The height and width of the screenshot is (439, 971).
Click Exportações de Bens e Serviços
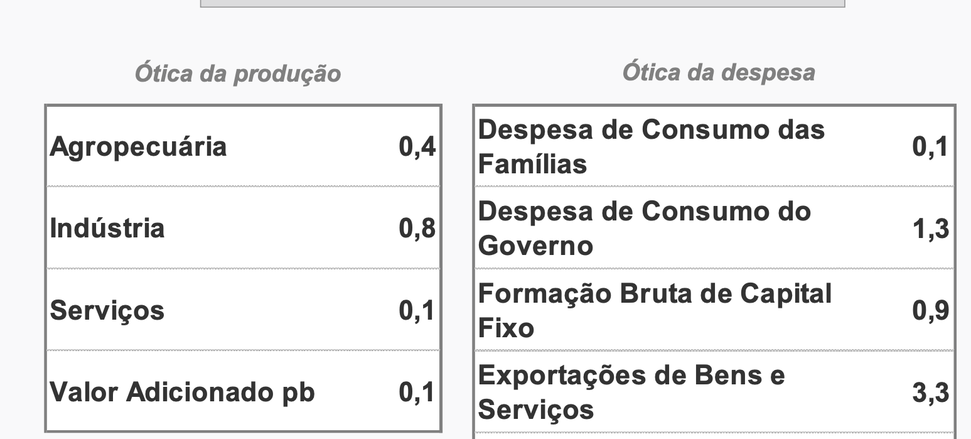(631, 392)
